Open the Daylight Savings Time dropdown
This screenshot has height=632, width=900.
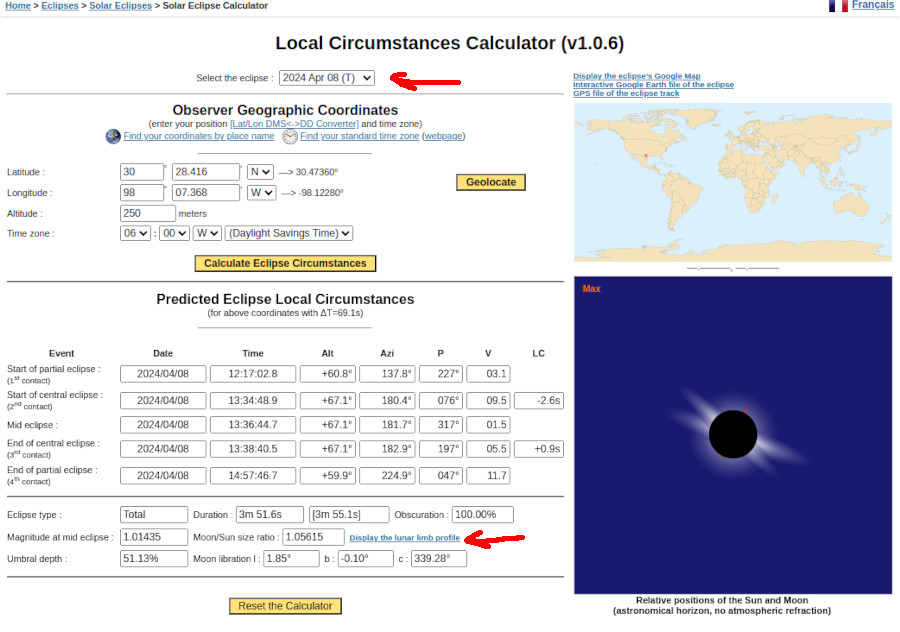(x=289, y=233)
